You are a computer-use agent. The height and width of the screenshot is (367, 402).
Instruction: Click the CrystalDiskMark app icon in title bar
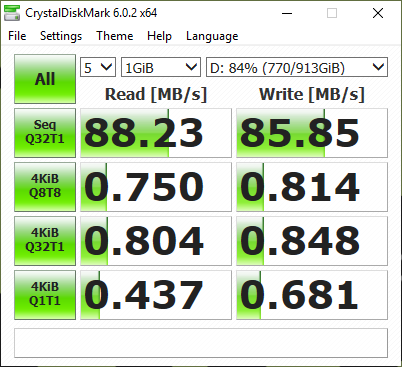pyautogui.click(x=12, y=13)
